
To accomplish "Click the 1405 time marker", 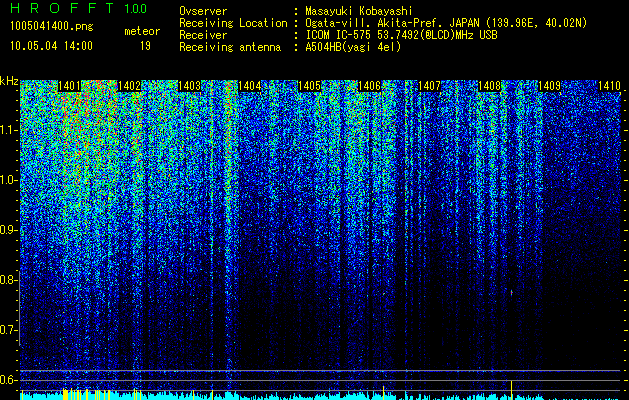I will [x=309, y=86].
